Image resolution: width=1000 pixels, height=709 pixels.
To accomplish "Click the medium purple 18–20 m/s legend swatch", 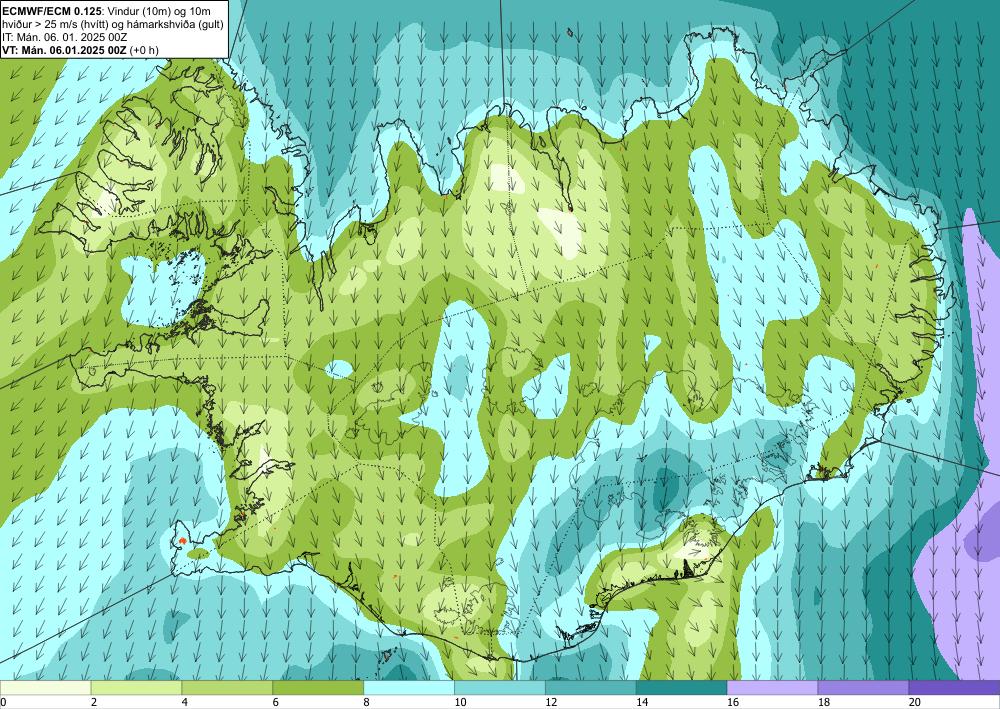I will click(863, 687).
